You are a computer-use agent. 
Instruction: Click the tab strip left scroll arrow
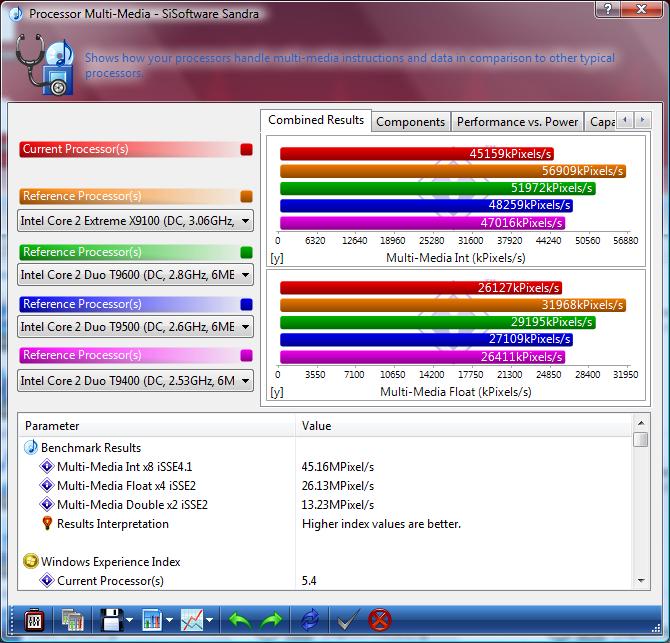tap(625, 120)
